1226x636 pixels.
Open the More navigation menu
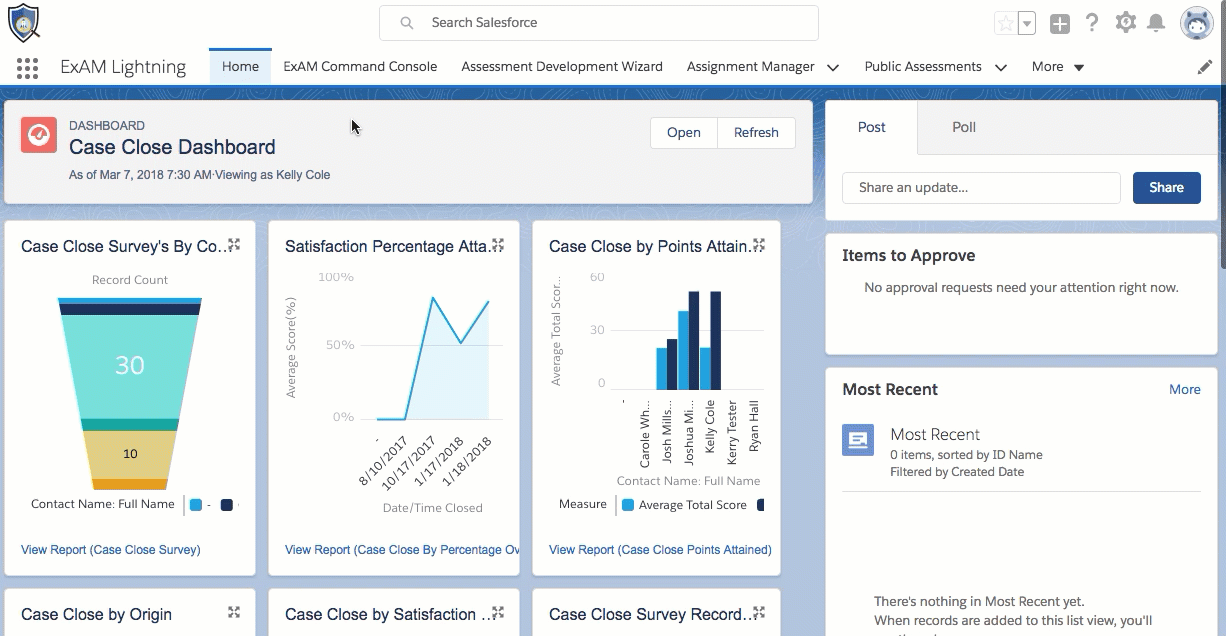click(x=1058, y=67)
